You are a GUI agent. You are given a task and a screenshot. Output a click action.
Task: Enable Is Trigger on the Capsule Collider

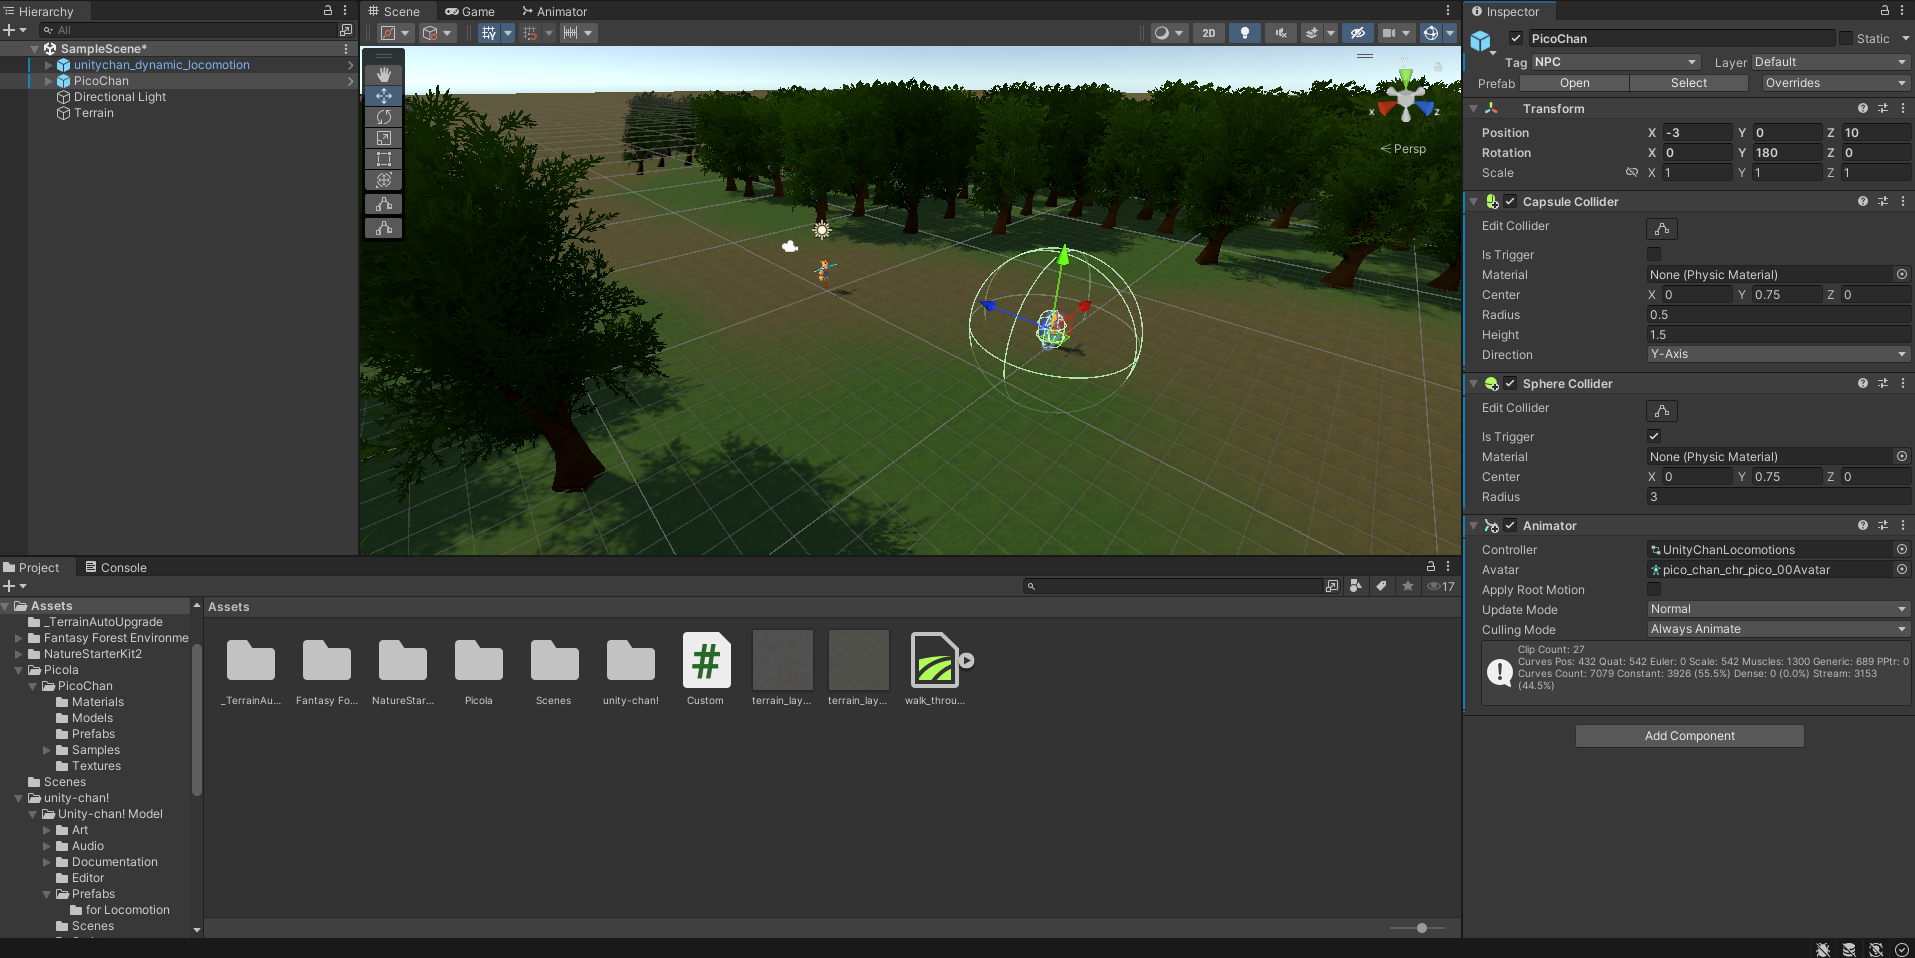point(1654,253)
